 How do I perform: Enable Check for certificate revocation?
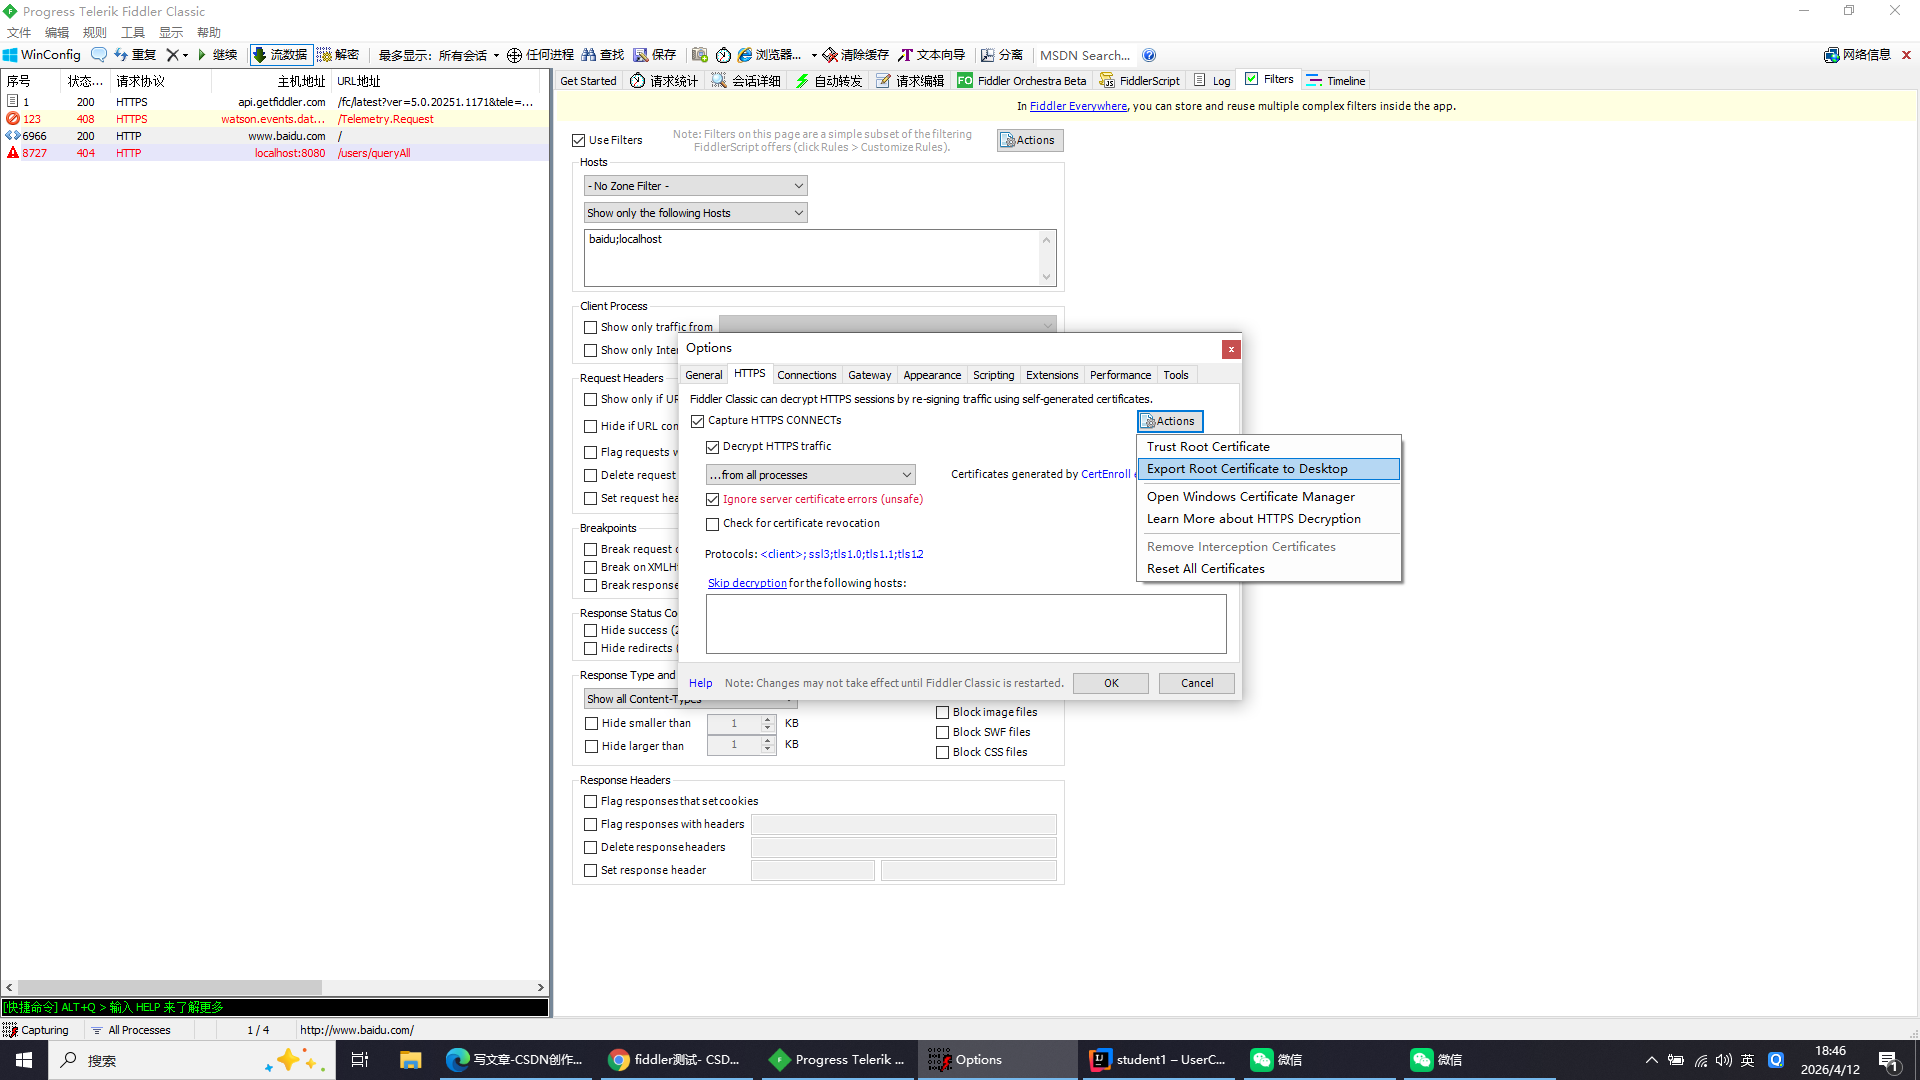click(x=713, y=524)
